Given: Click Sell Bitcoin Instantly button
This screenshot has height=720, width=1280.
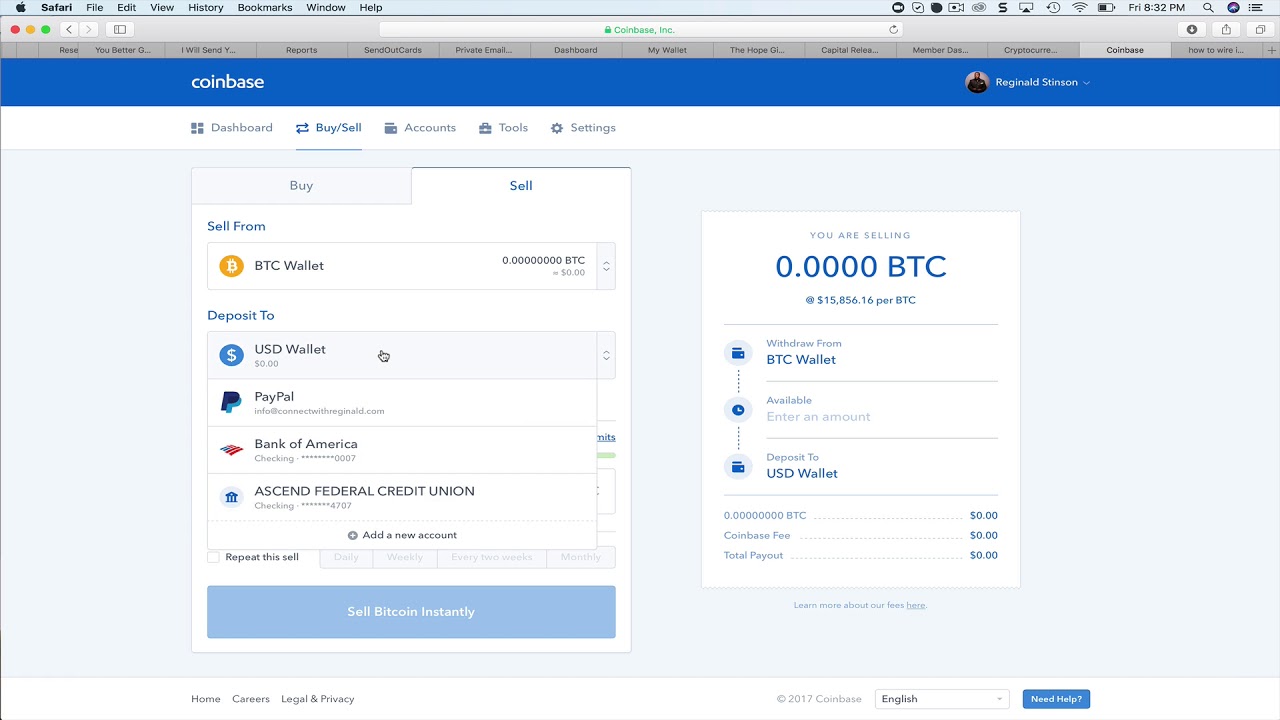Looking at the screenshot, I should pyautogui.click(x=411, y=612).
